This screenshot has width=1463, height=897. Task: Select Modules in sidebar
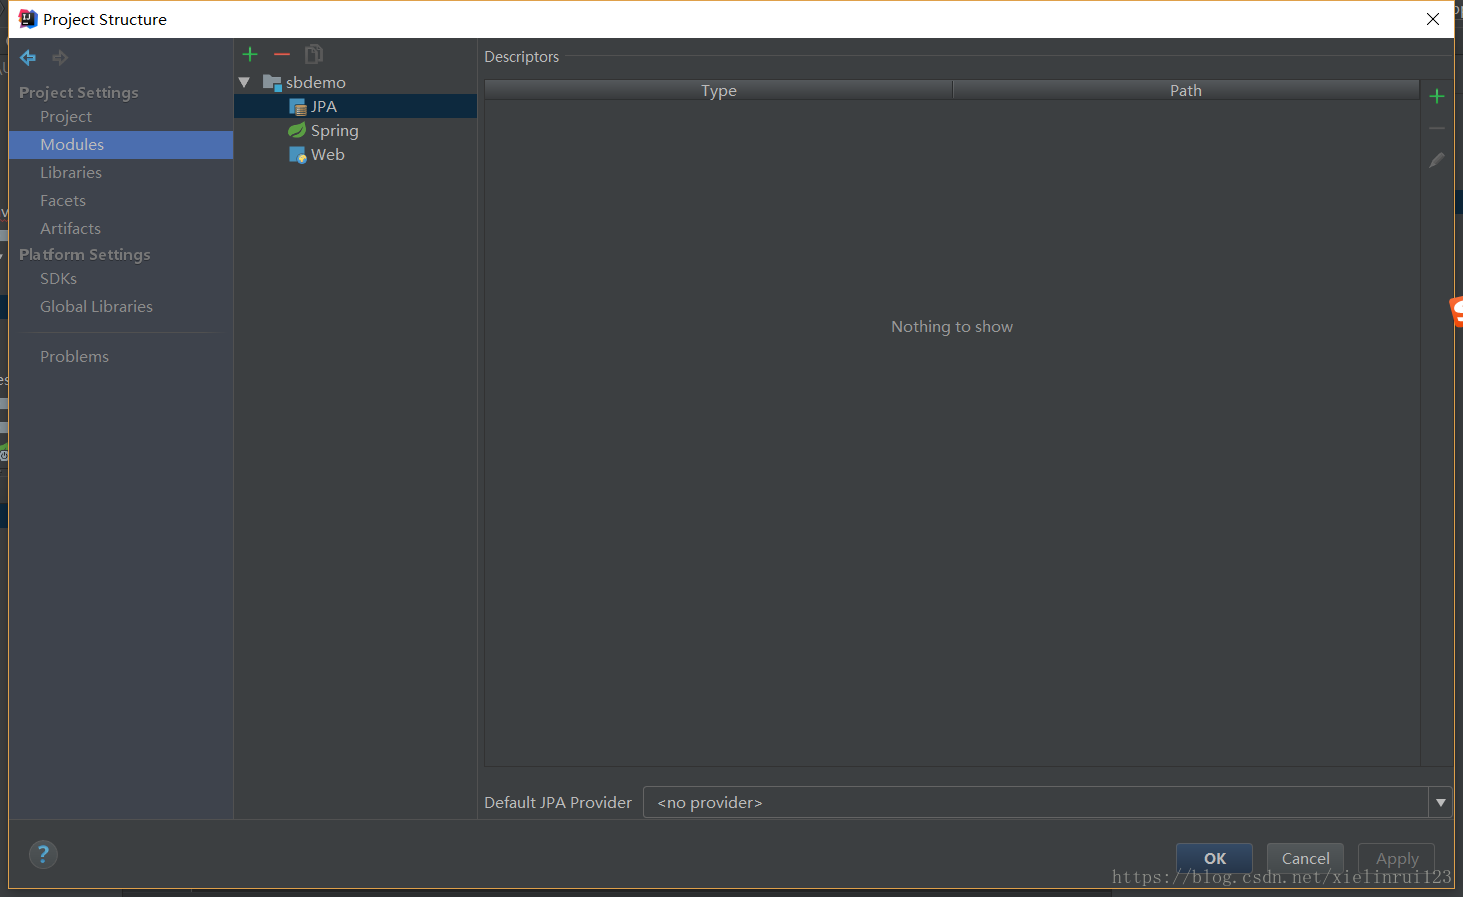click(121, 145)
